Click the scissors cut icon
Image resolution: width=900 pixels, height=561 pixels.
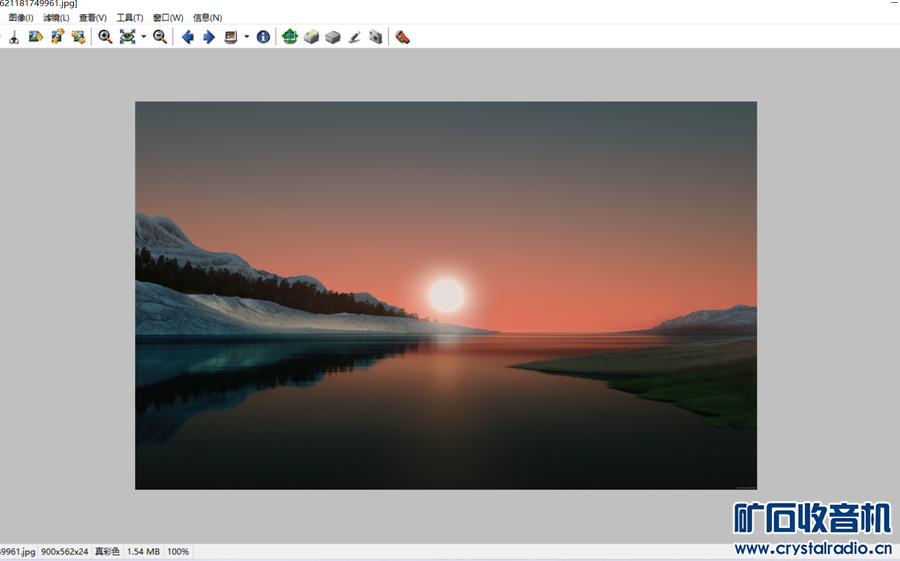click(x=14, y=37)
